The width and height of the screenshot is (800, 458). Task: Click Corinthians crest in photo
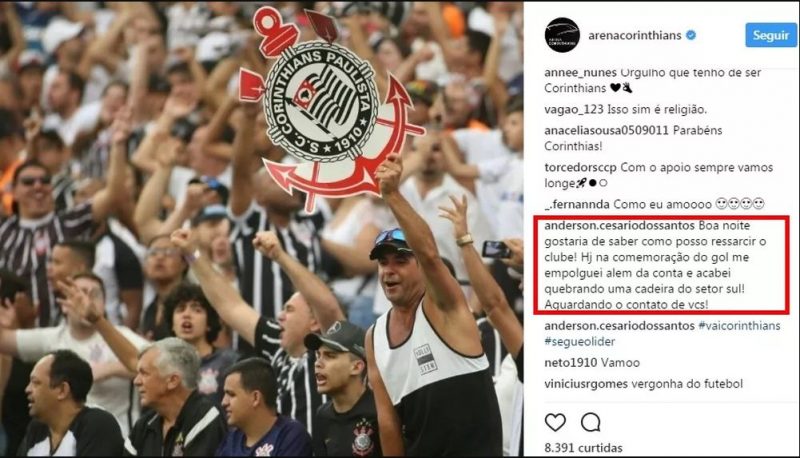[x=331, y=108]
